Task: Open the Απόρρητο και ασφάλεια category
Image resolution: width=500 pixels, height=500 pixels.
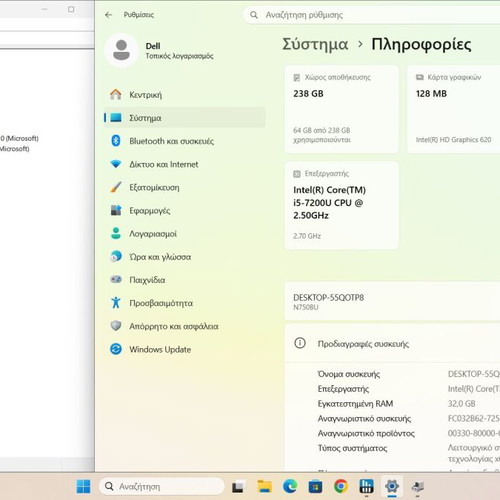Action: (x=185, y=326)
